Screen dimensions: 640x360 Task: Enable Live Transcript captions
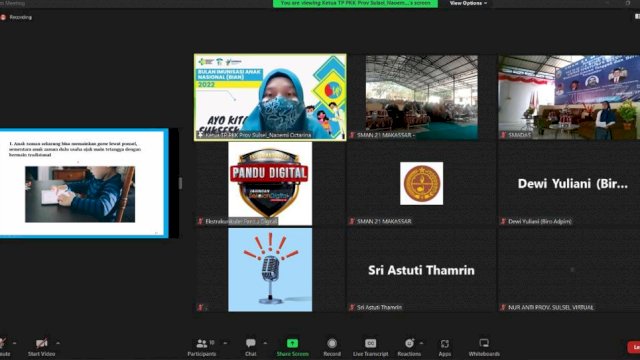(x=370, y=347)
